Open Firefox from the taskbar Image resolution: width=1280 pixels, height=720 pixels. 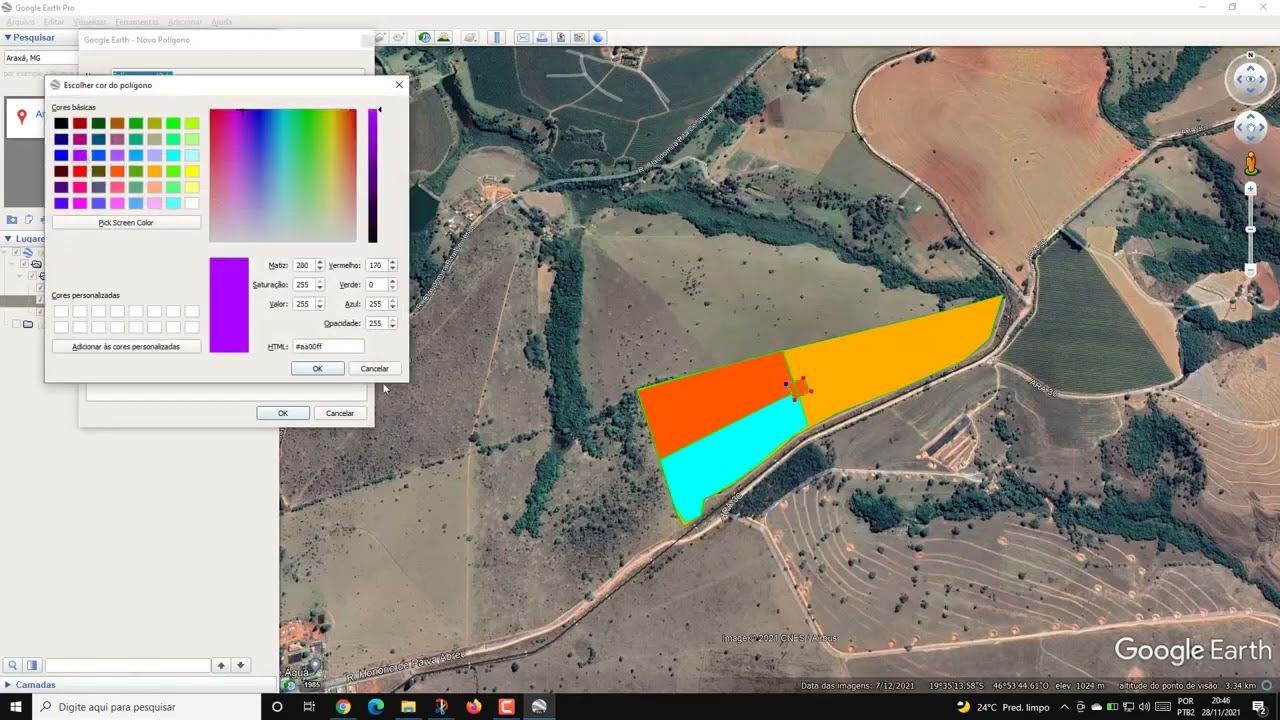pyautogui.click(x=473, y=707)
